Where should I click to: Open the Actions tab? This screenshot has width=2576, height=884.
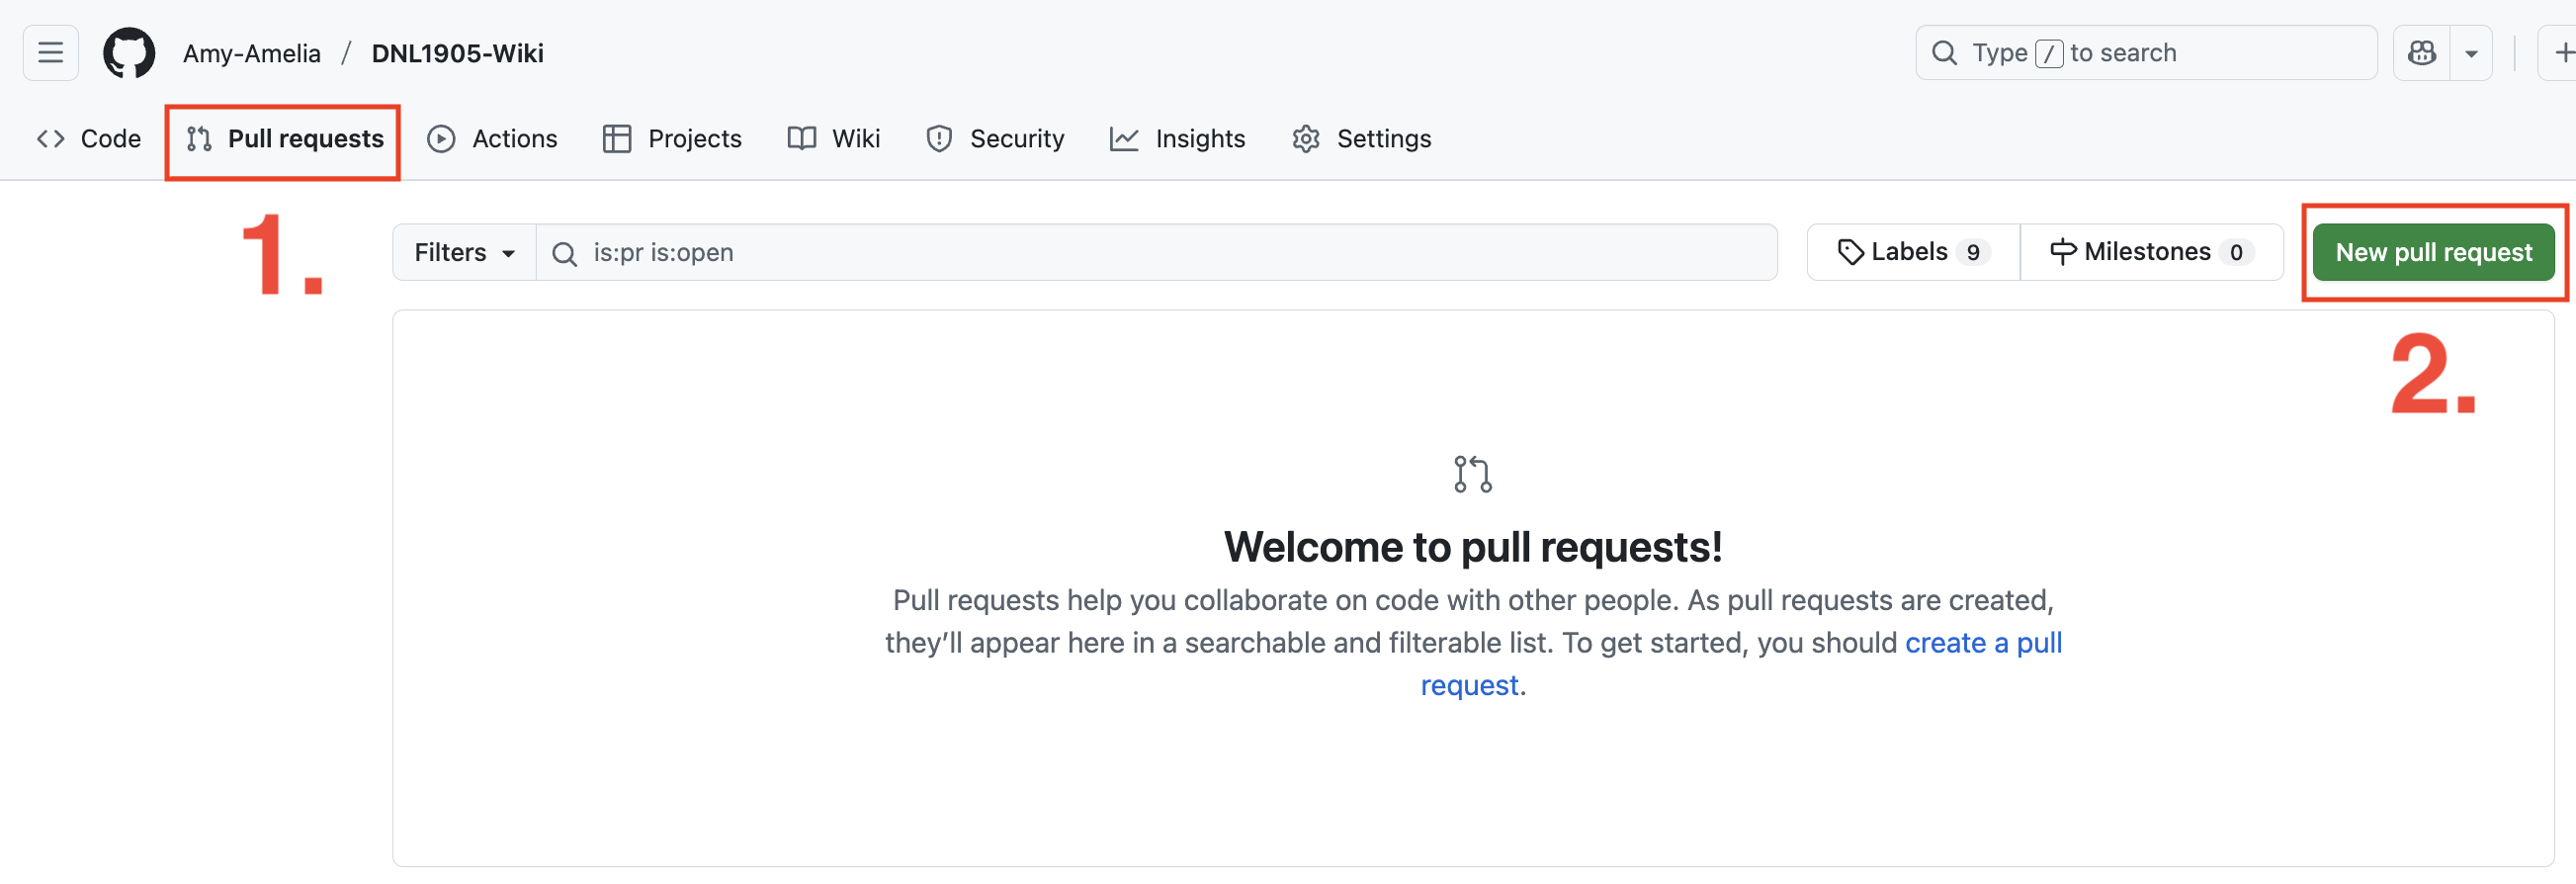pos(493,139)
